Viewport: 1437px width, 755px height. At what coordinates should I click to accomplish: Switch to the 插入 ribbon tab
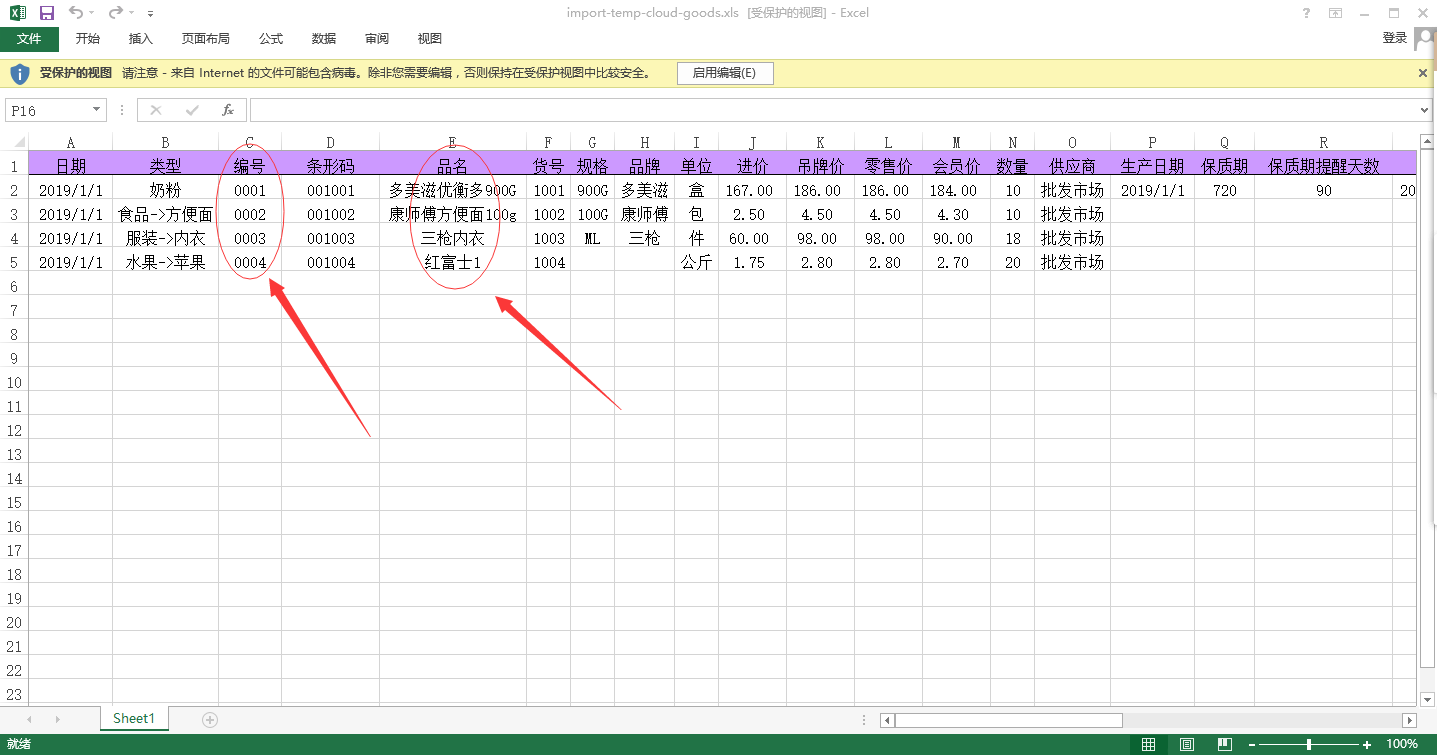141,39
